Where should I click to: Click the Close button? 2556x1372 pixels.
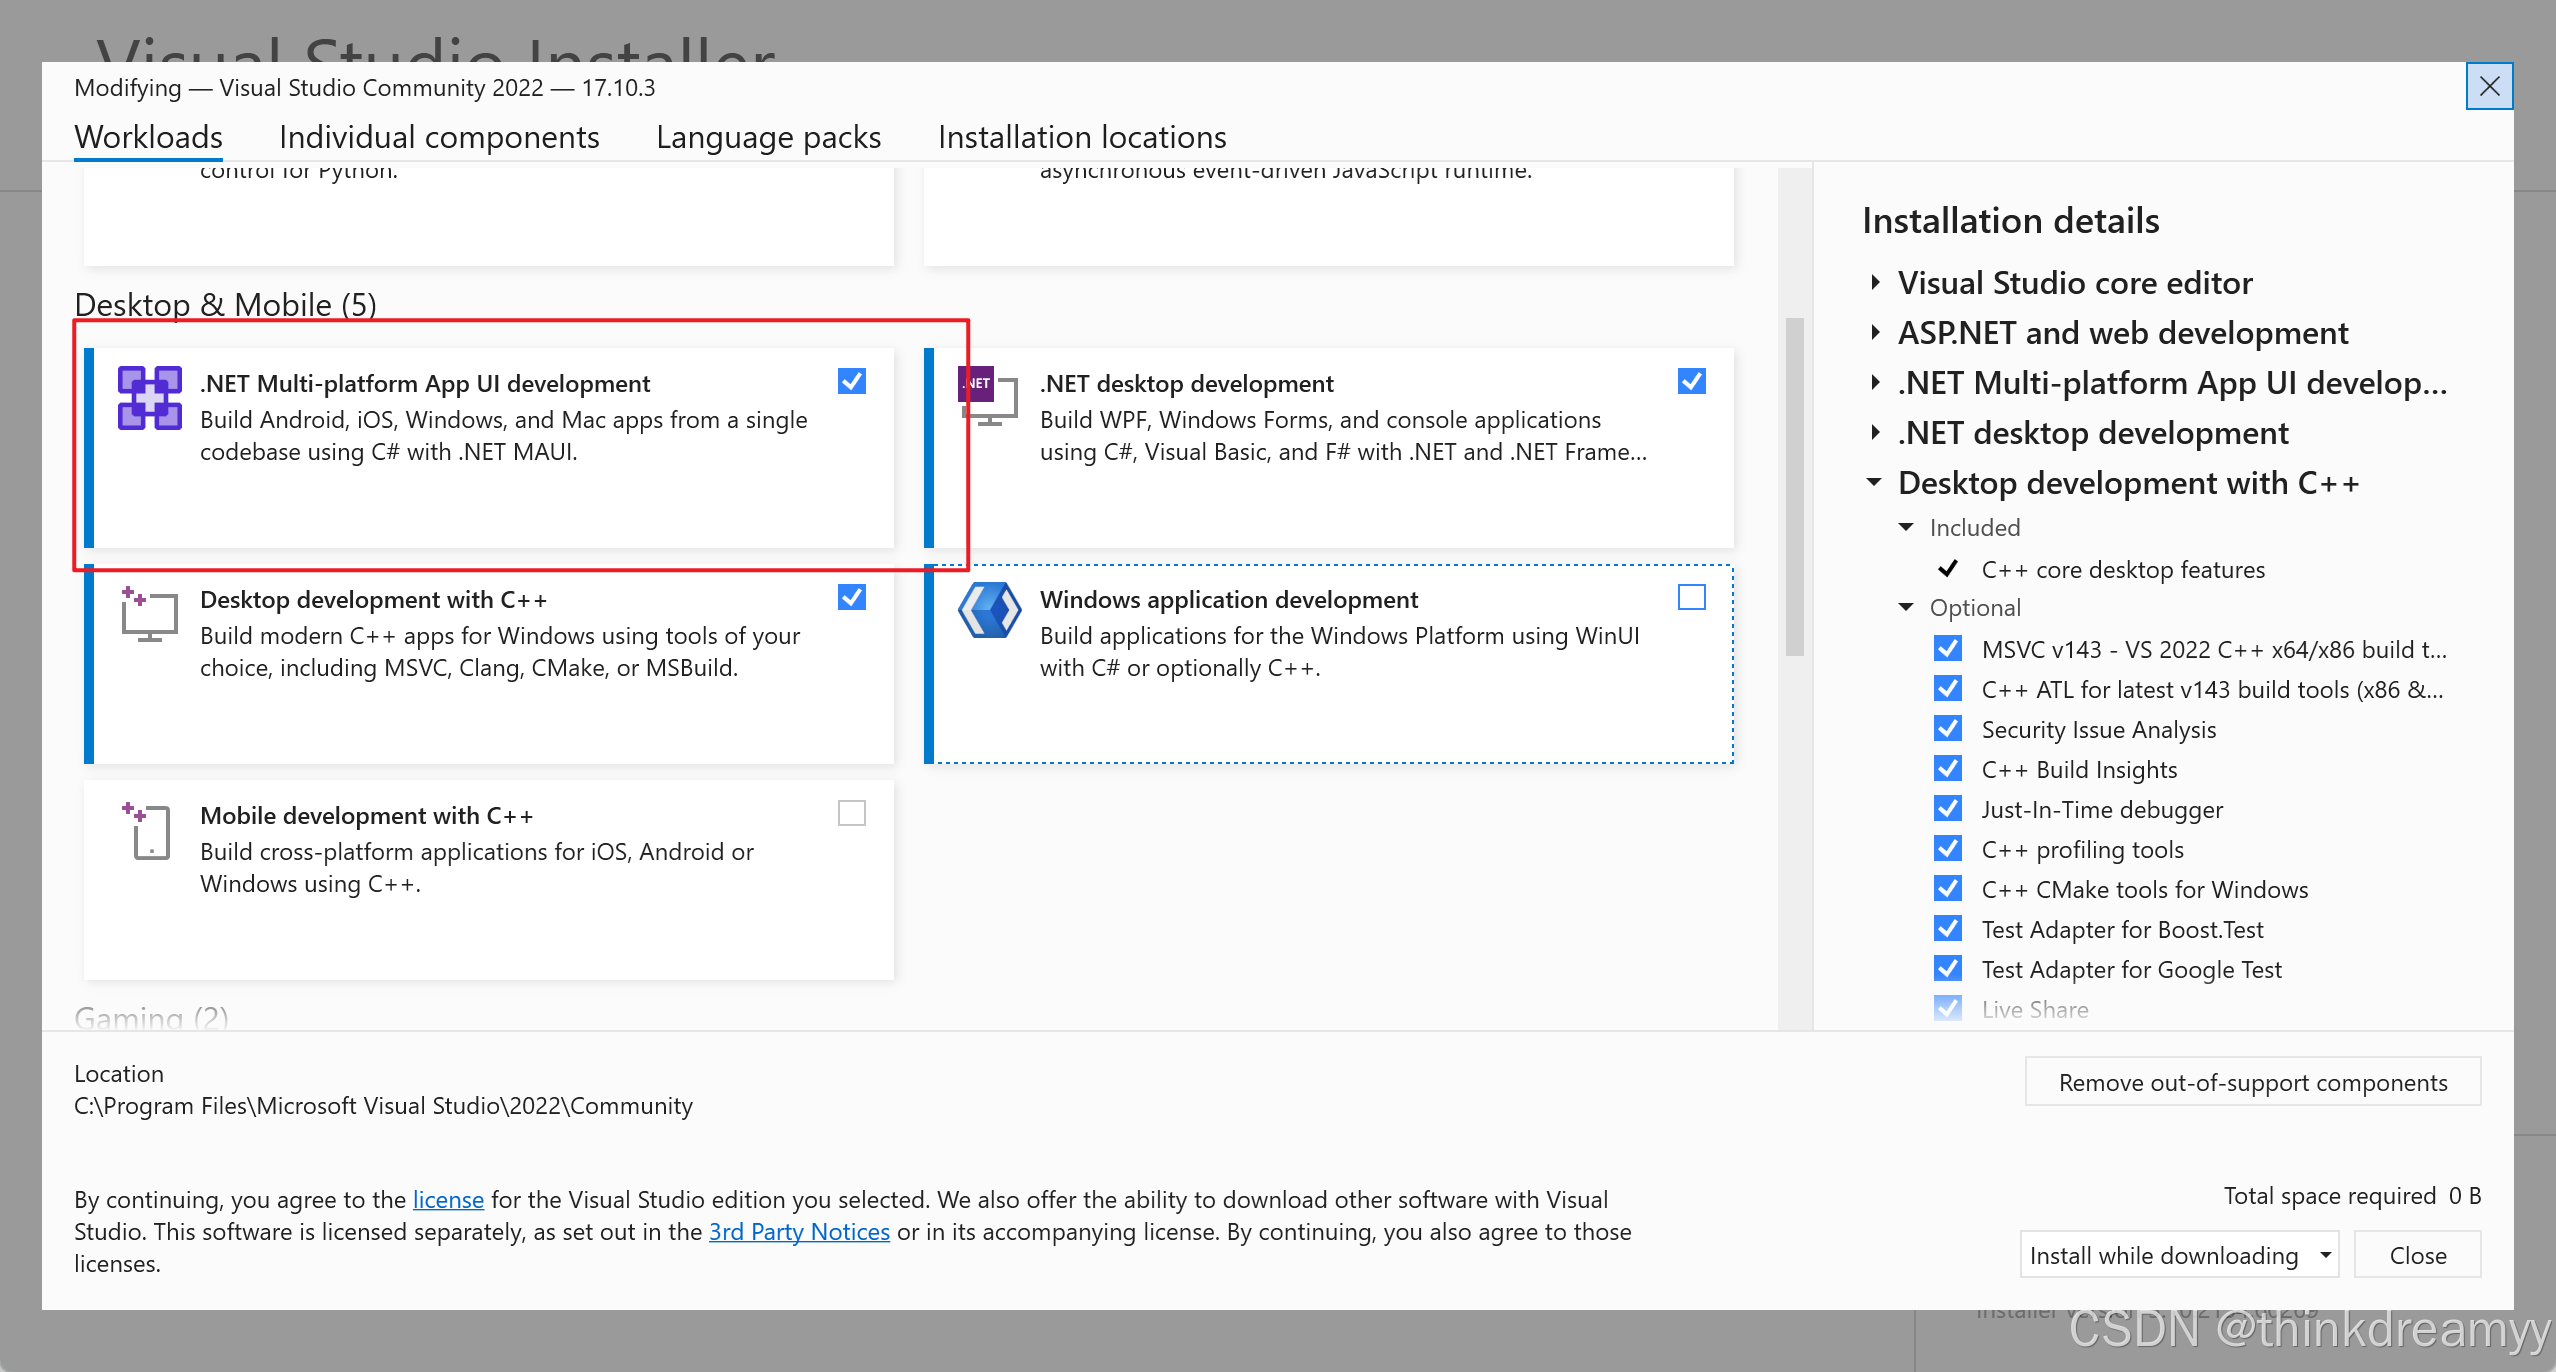pos(2418,1255)
